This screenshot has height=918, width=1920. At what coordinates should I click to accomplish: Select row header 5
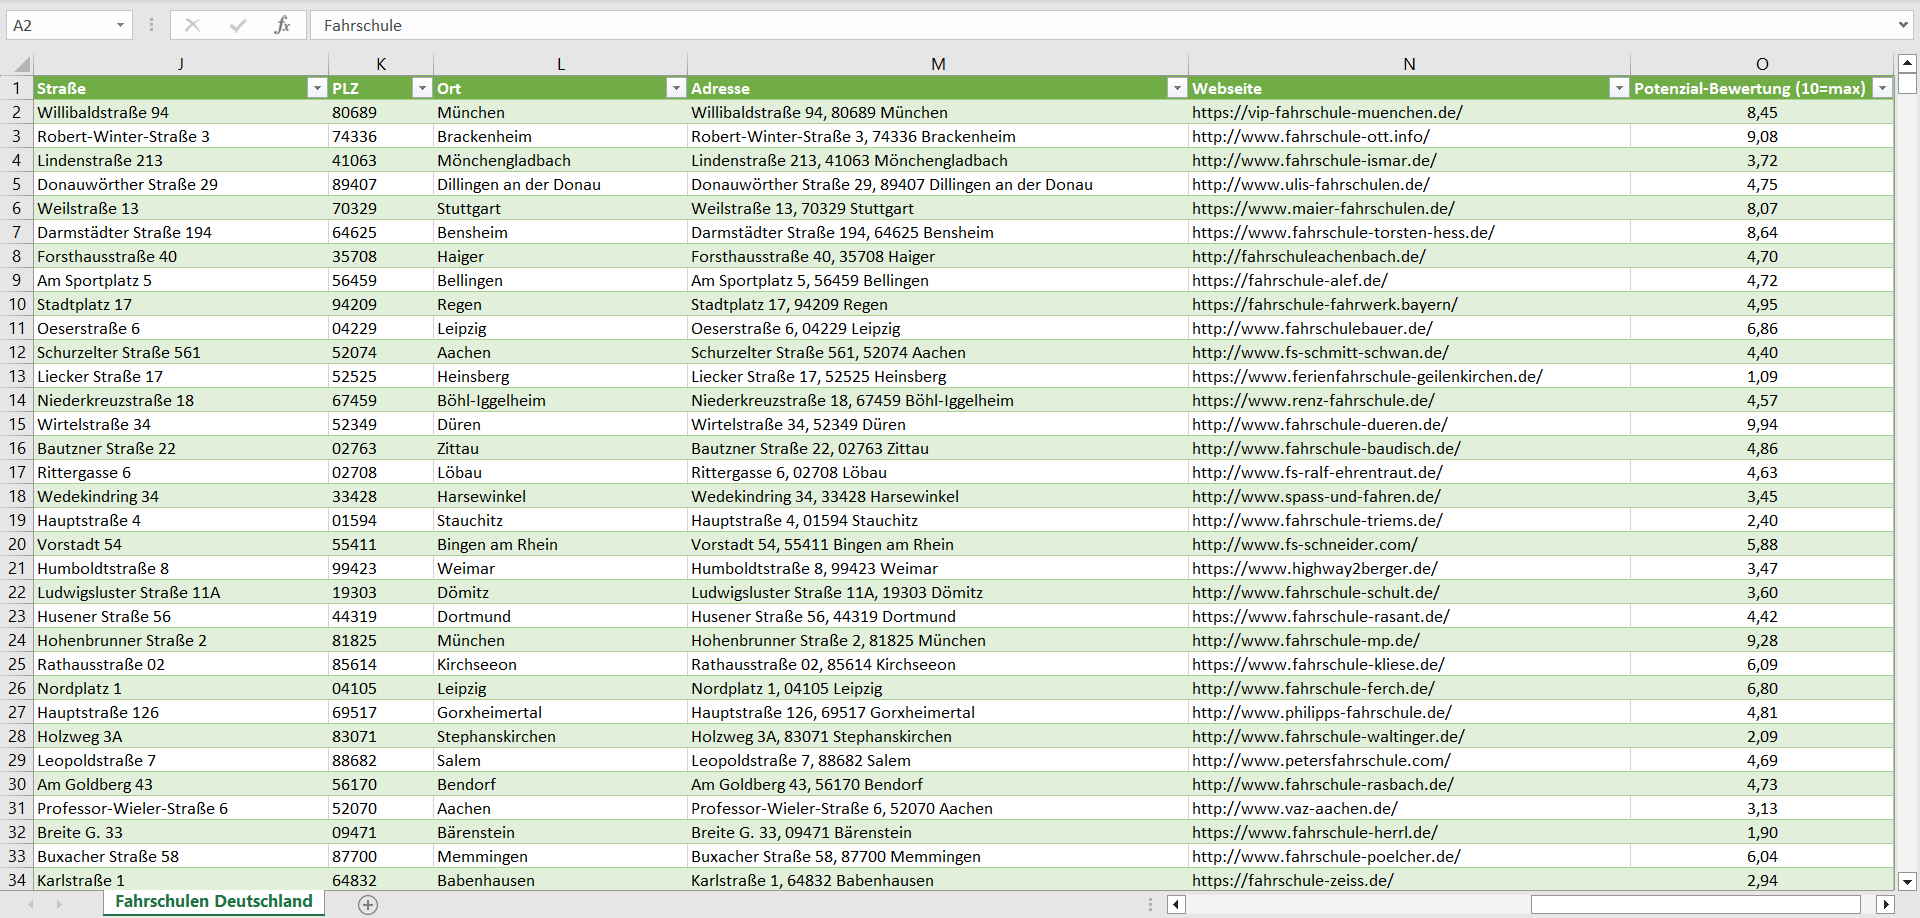click(17, 184)
